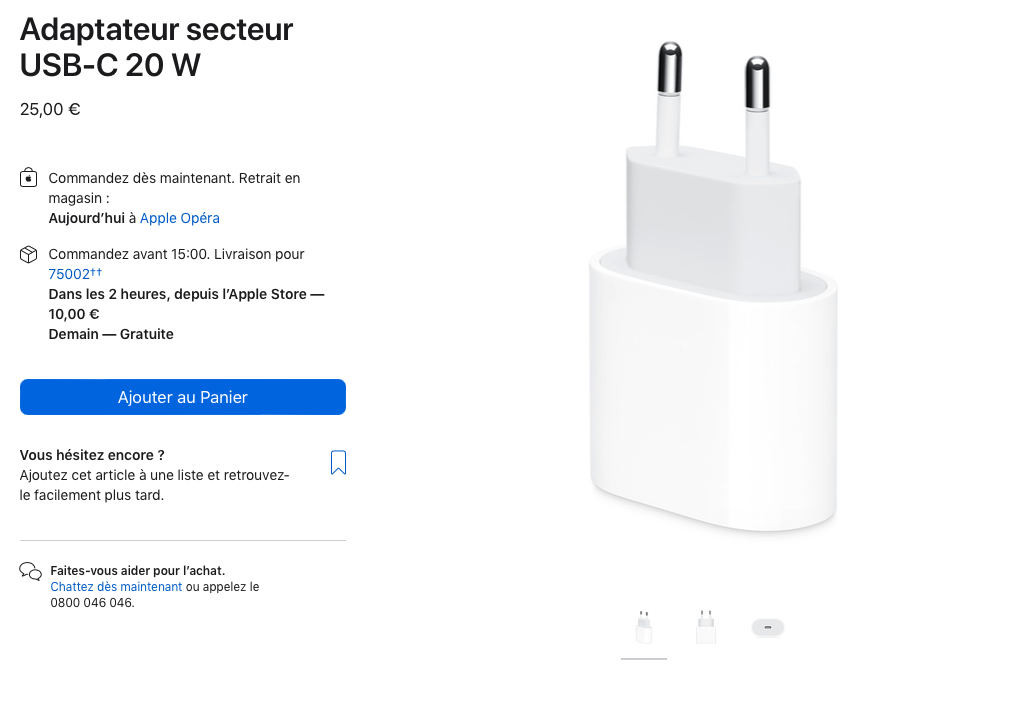This screenshot has width=1013, height=710.
Task: Open the Apple Opéra store link
Action: coord(179,218)
